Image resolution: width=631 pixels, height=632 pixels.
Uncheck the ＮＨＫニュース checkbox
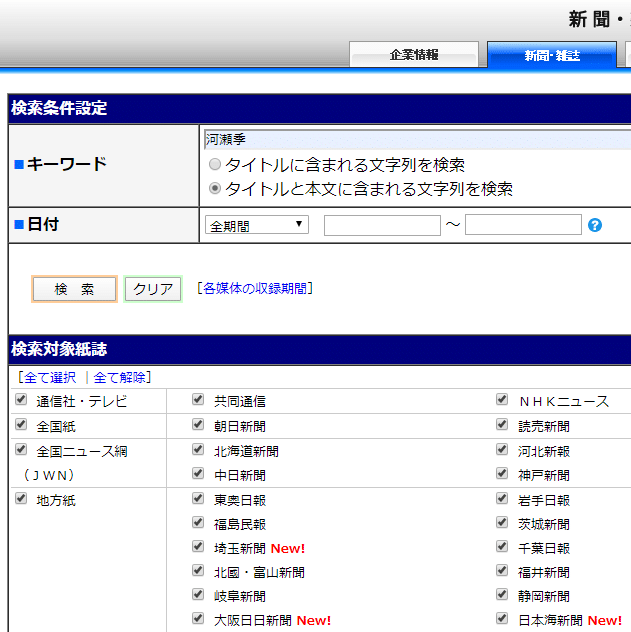(x=502, y=399)
